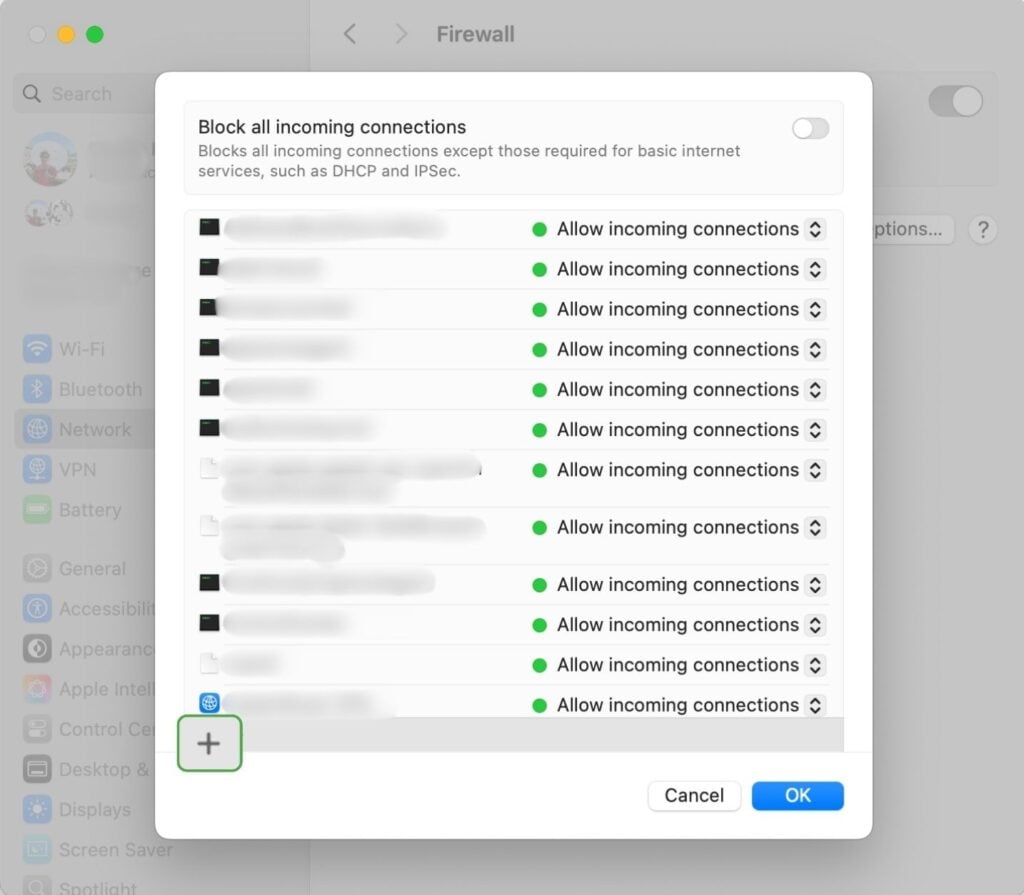Click the green zoom window button
This screenshot has height=895, width=1024.
pyautogui.click(x=95, y=34)
